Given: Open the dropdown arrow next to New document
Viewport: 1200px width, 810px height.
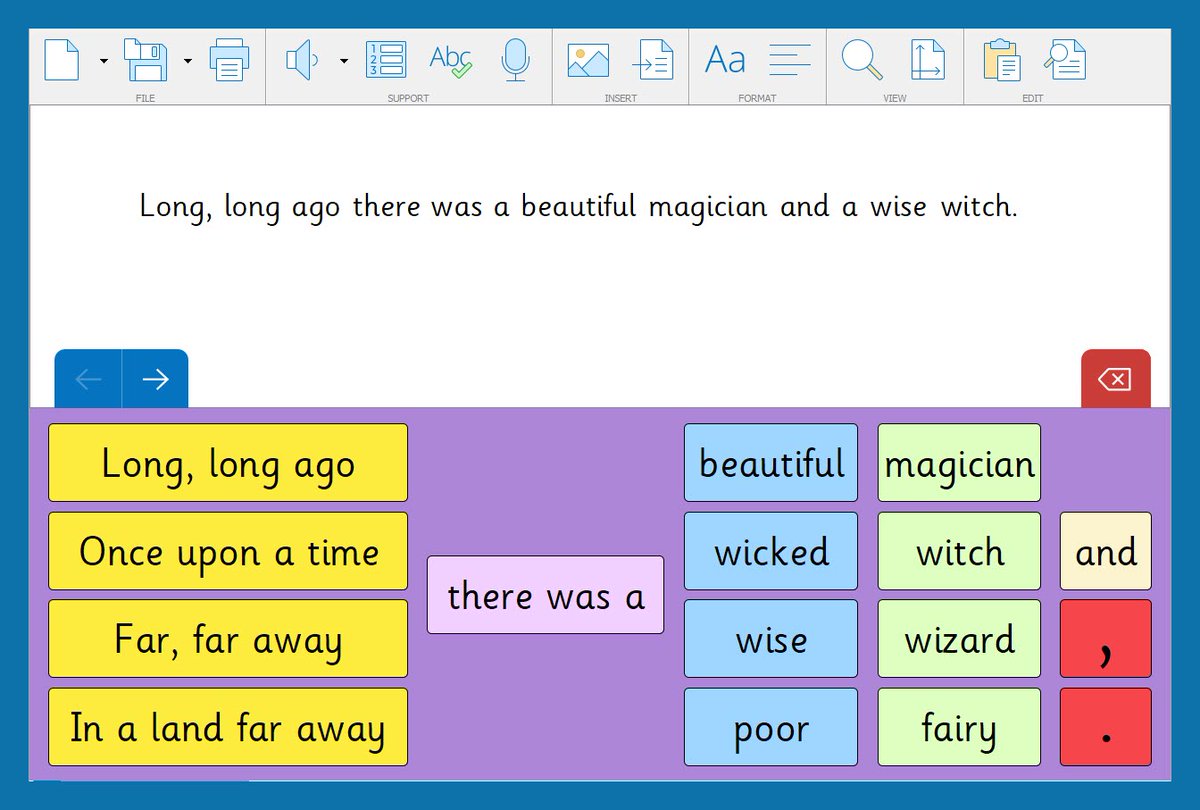Looking at the screenshot, I should 103,62.
